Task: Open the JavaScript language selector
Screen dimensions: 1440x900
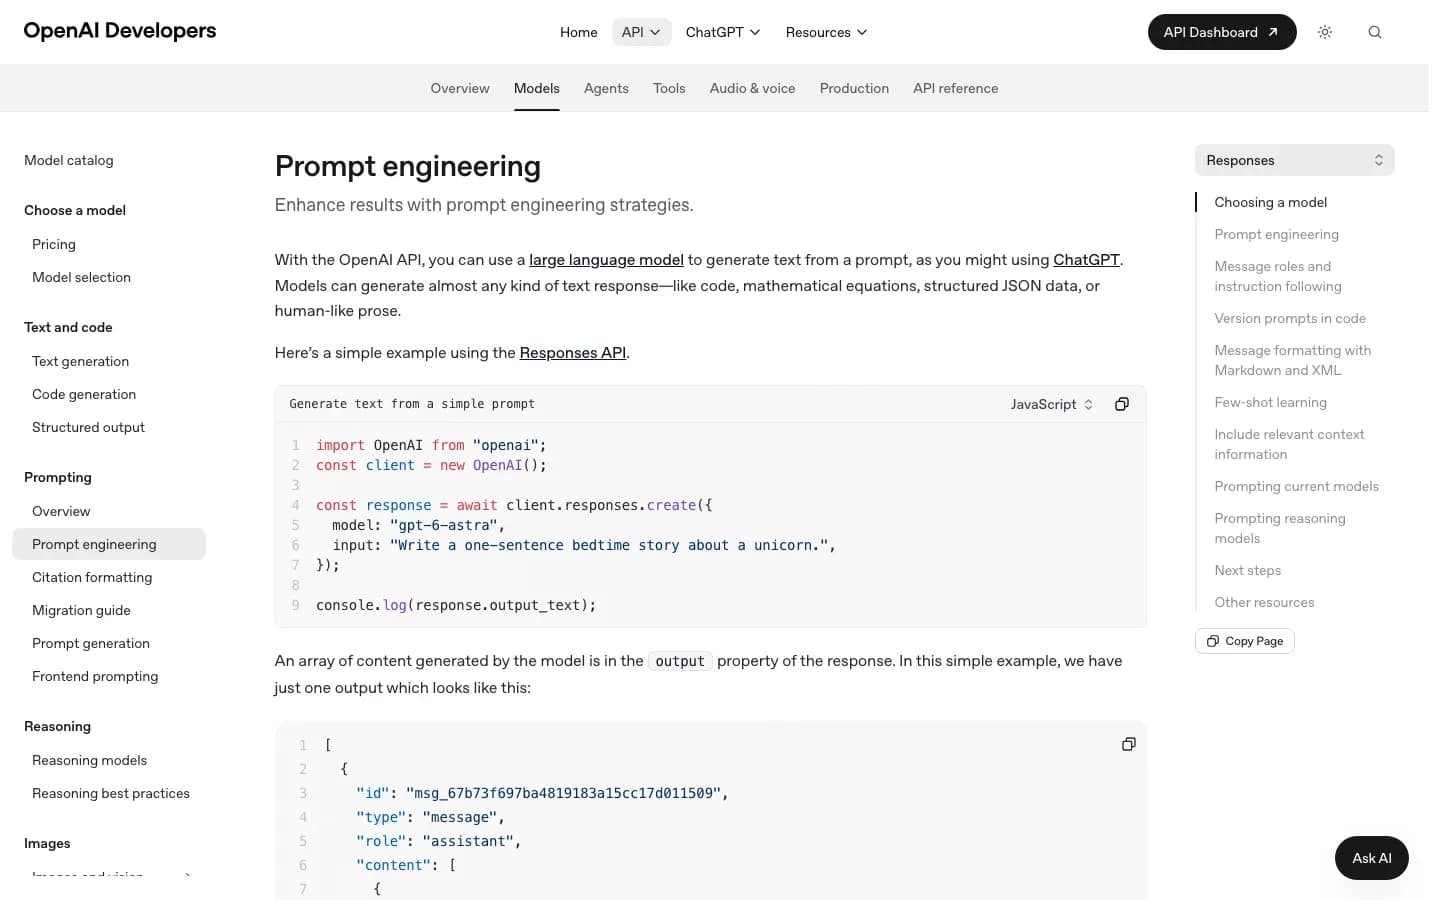Action: point(1052,404)
